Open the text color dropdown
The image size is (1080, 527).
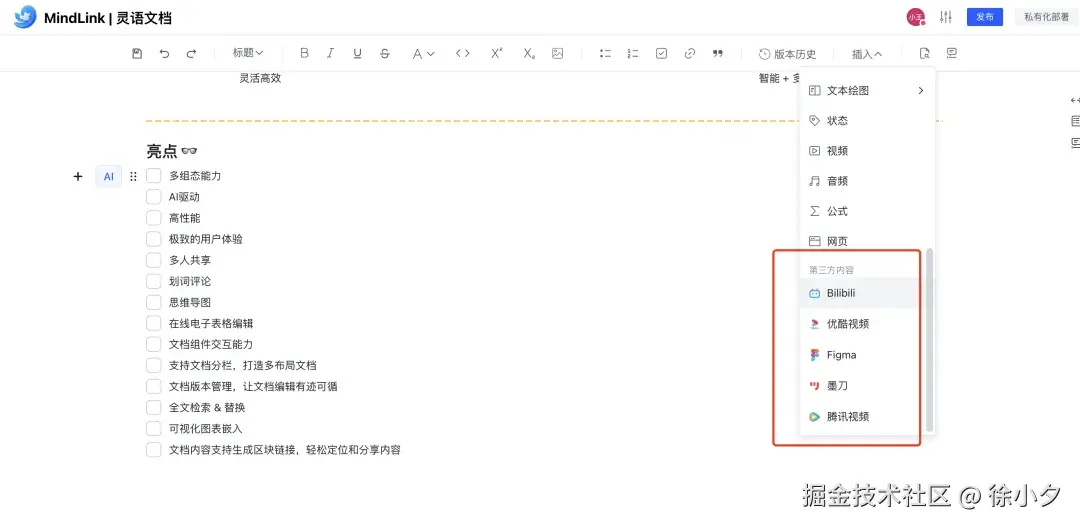click(423, 54)
